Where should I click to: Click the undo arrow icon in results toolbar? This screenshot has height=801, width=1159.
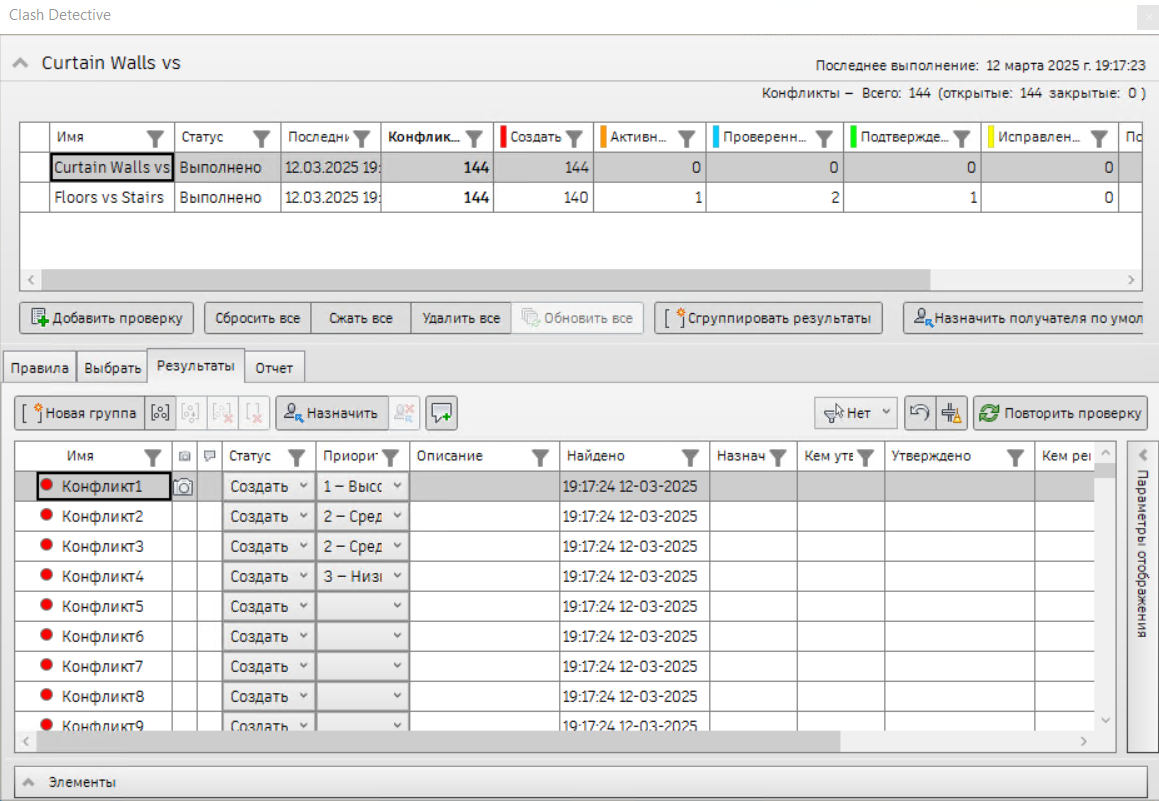point(920,412)
